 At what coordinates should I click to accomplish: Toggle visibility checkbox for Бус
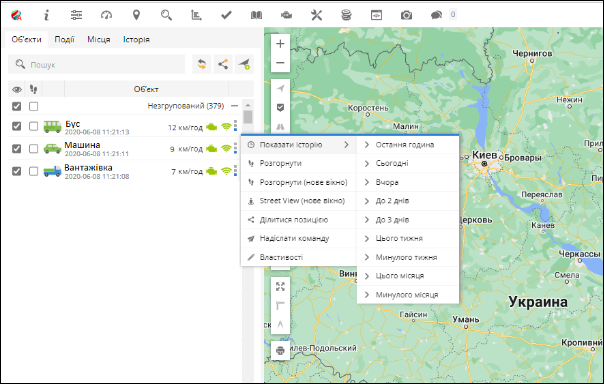[17, 126]
